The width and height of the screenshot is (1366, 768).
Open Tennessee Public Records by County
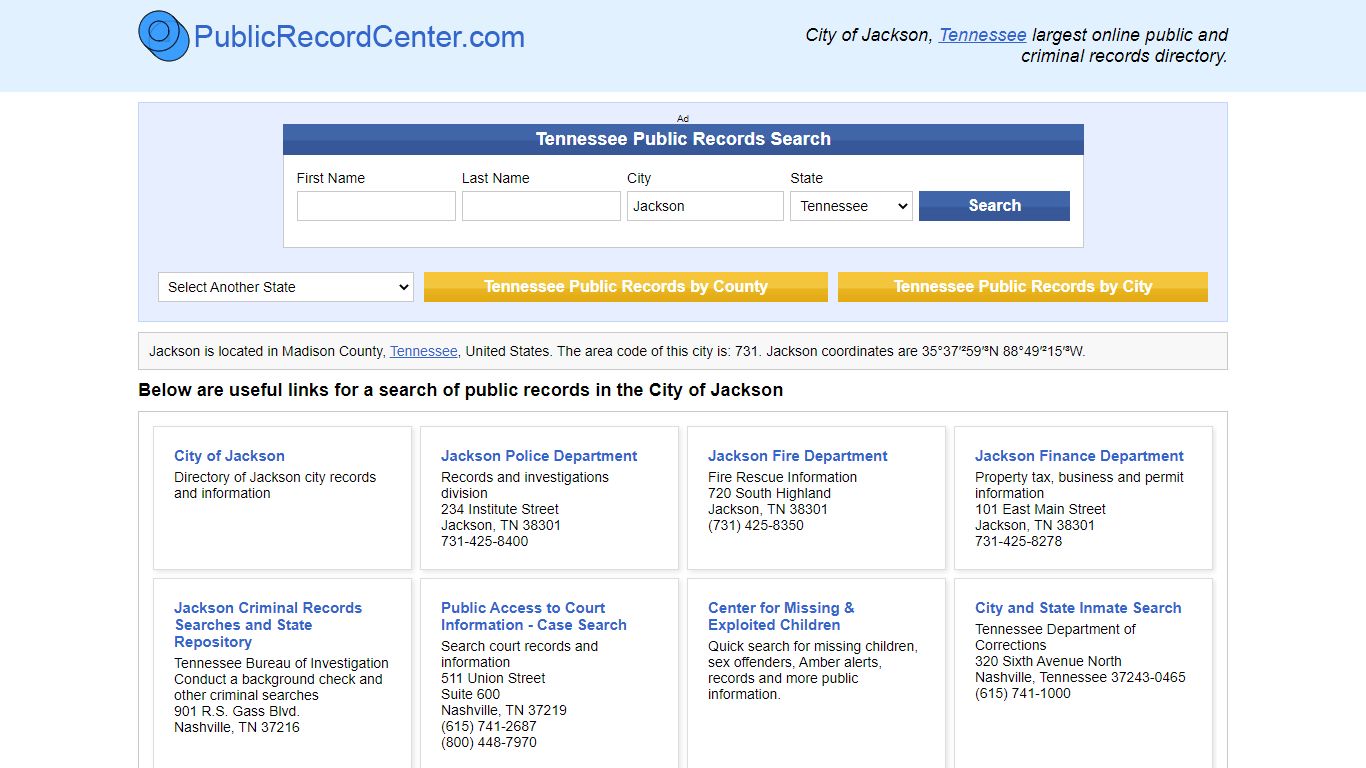(626, 287)
